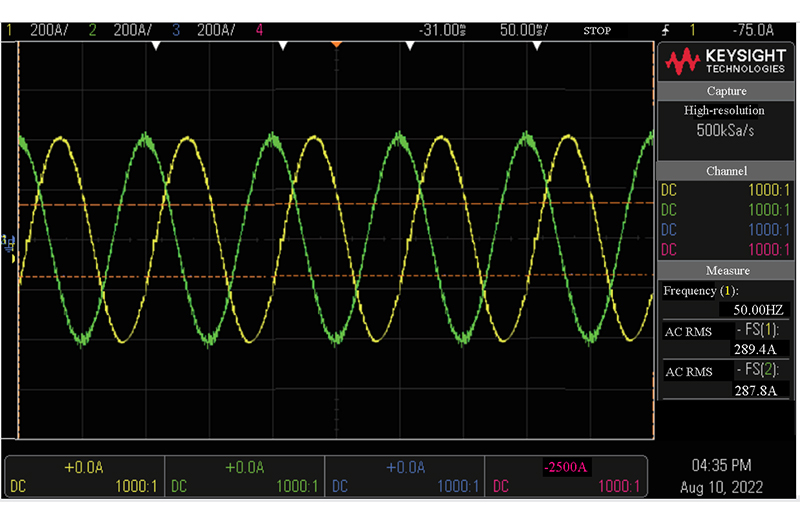Screen dimensions: 800x515
Task: Open channel 3 blue softkey with +0.0A
Action: pos(404,477)
